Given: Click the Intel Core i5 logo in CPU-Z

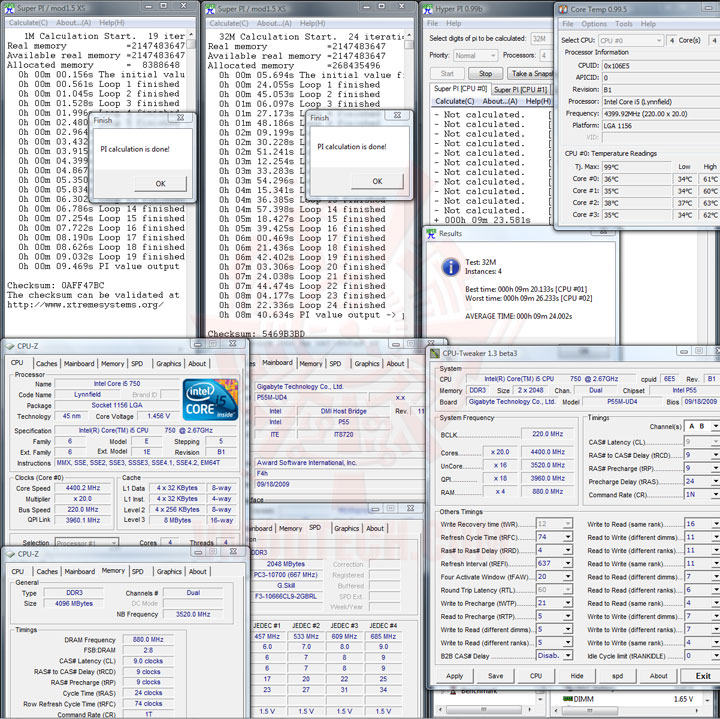Looking at the screenshot, I should pos(210,399).
